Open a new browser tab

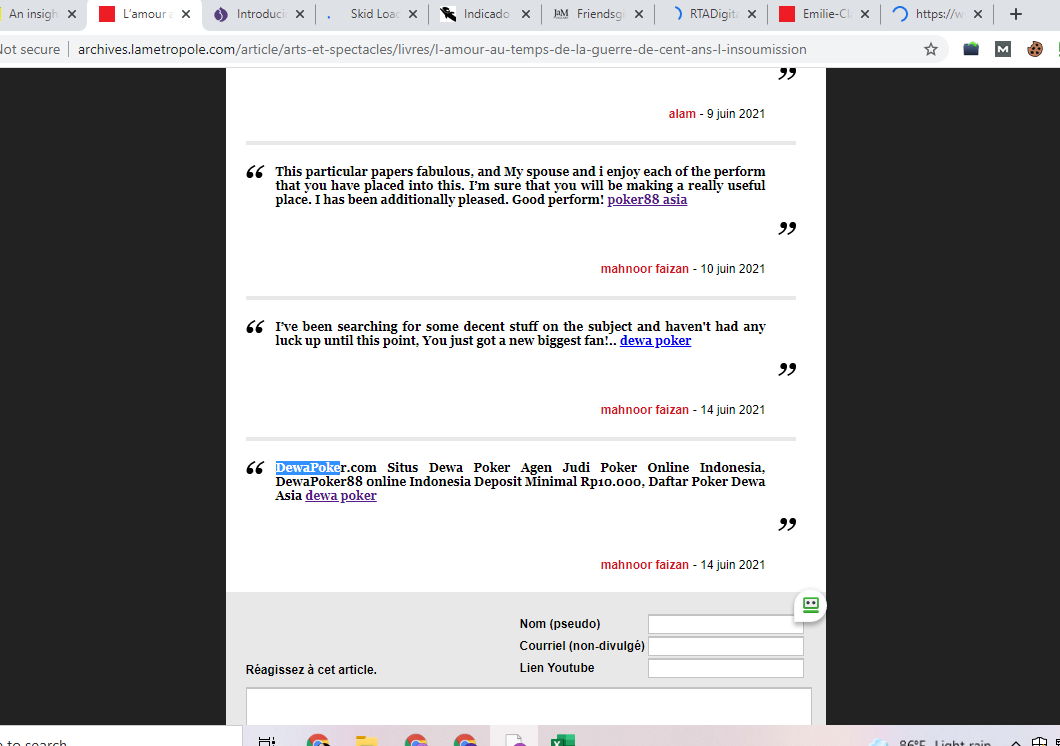[1016, 14]
